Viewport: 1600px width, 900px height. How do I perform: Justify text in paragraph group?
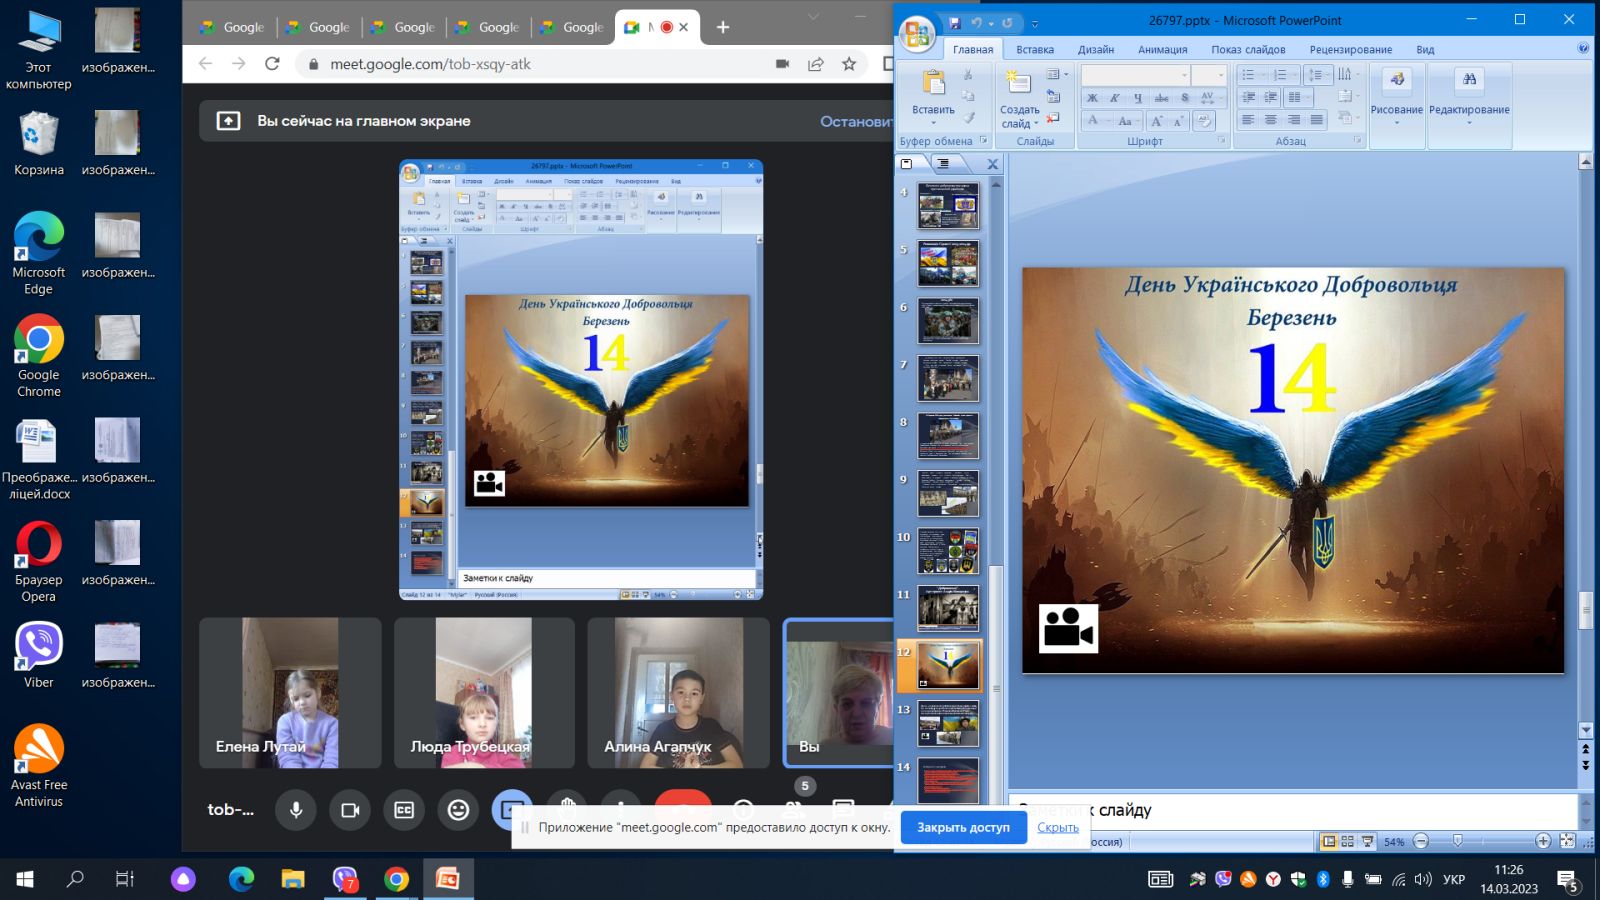[1317, 120]
